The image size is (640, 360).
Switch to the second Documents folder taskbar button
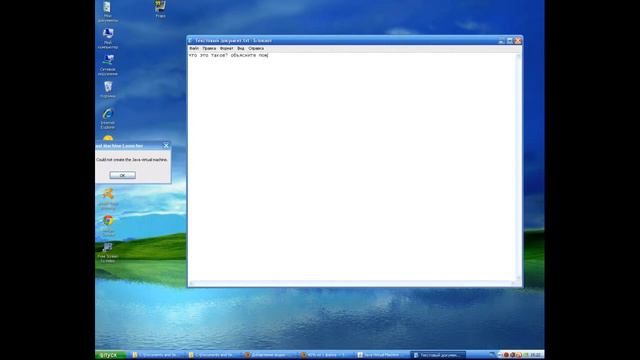click(213, 355)
